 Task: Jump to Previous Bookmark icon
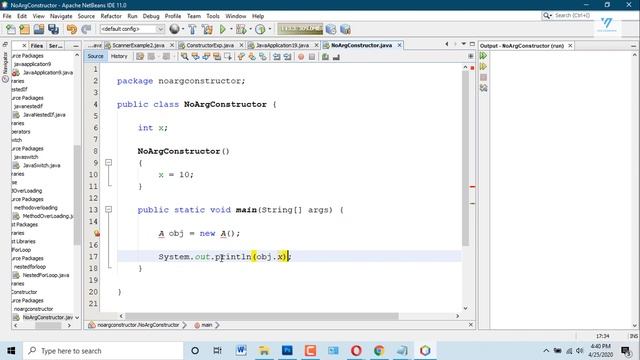[x=241, y=57]
